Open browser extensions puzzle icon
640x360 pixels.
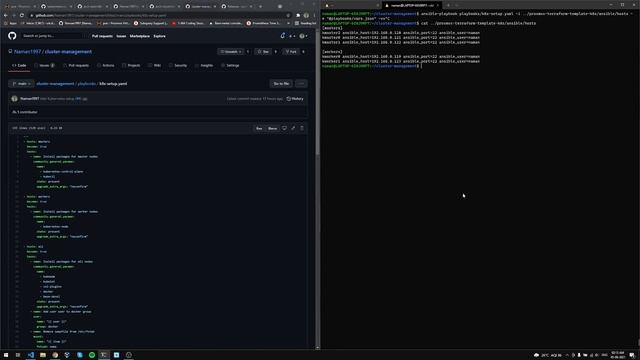click(x=298, y=15)
